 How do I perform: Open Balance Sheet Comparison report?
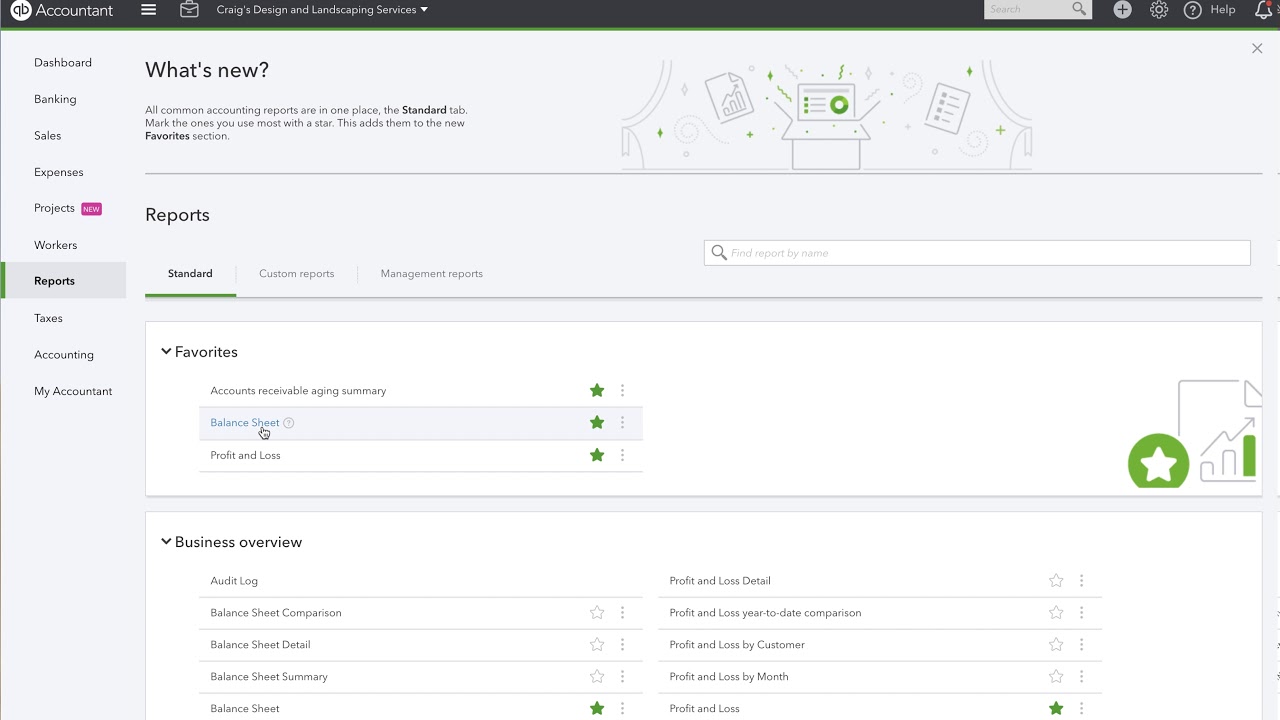pyautogui.click(x=276, y=613)
